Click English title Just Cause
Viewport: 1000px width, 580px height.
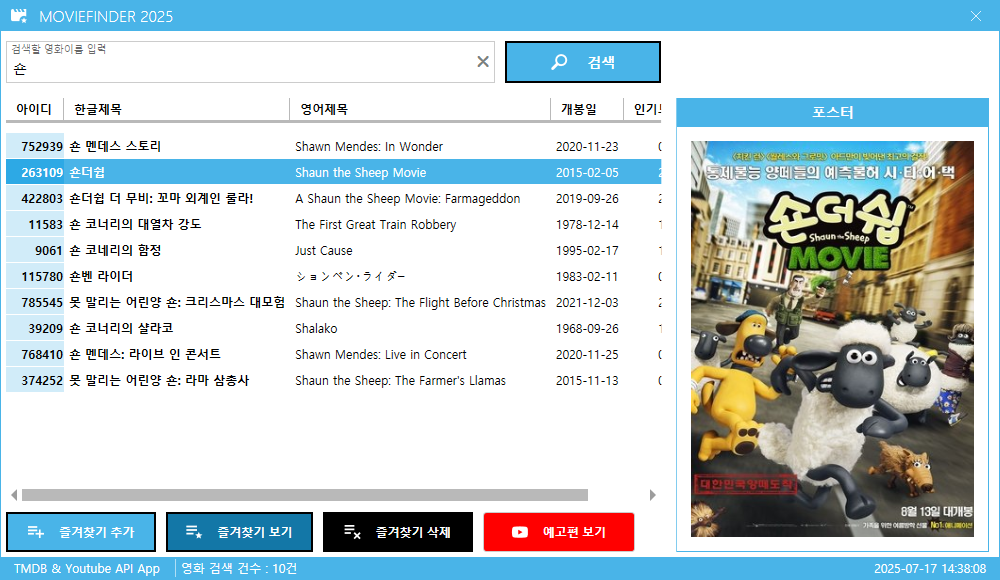(x=323, y=251)
